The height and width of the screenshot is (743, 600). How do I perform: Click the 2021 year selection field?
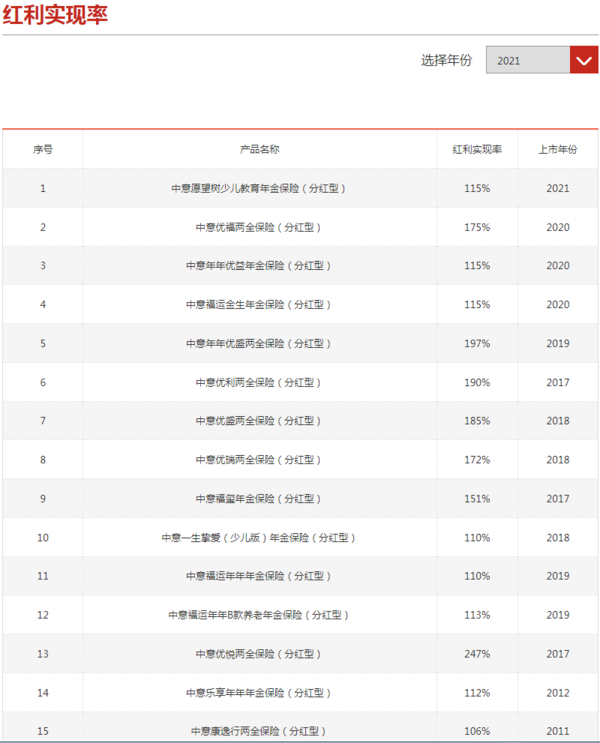point(528,60)
